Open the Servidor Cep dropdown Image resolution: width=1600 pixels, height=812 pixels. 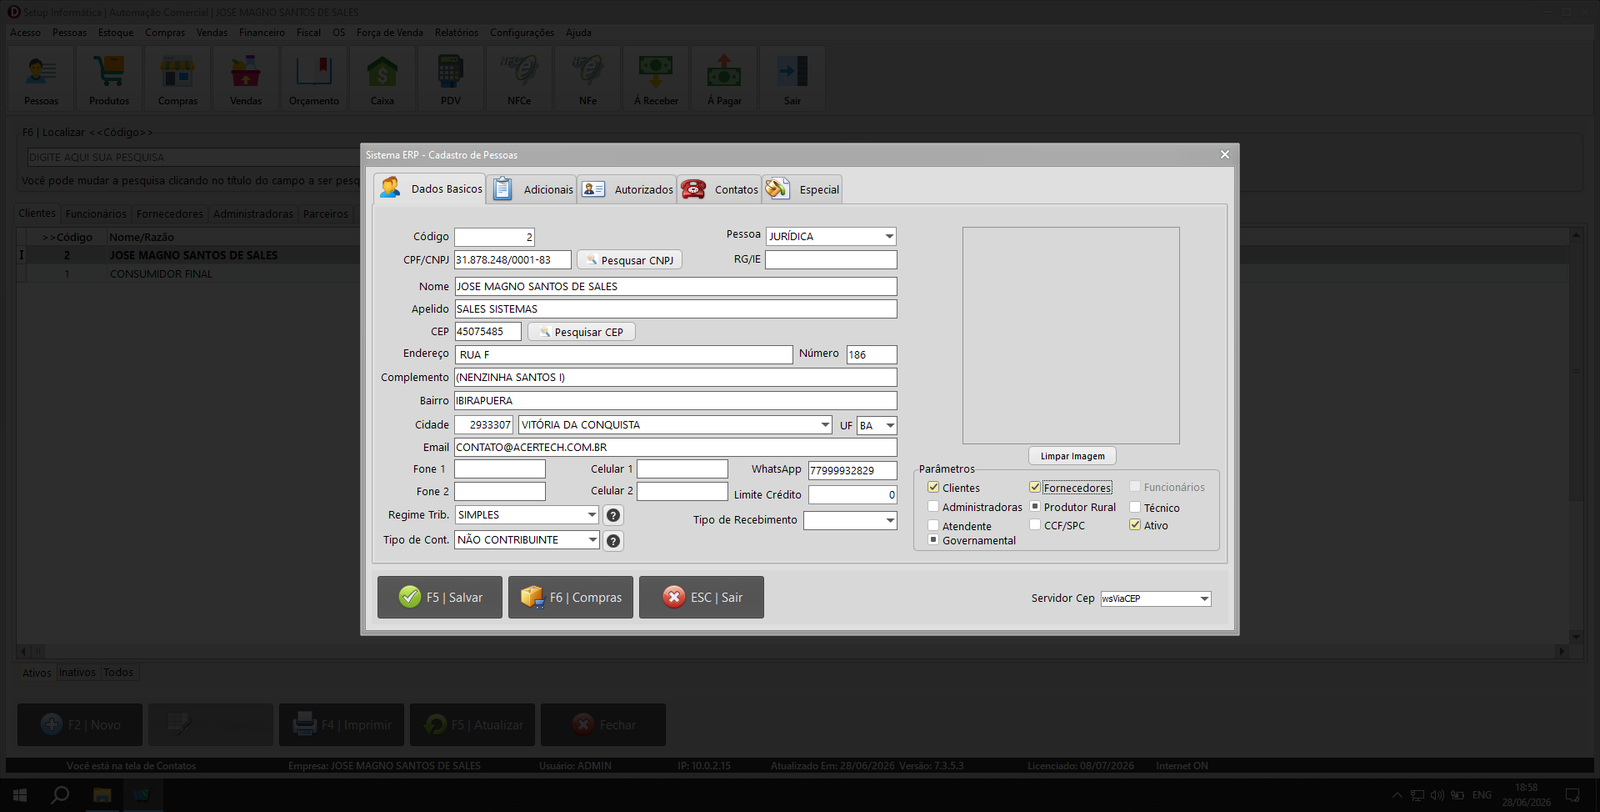pos(1204,599)
